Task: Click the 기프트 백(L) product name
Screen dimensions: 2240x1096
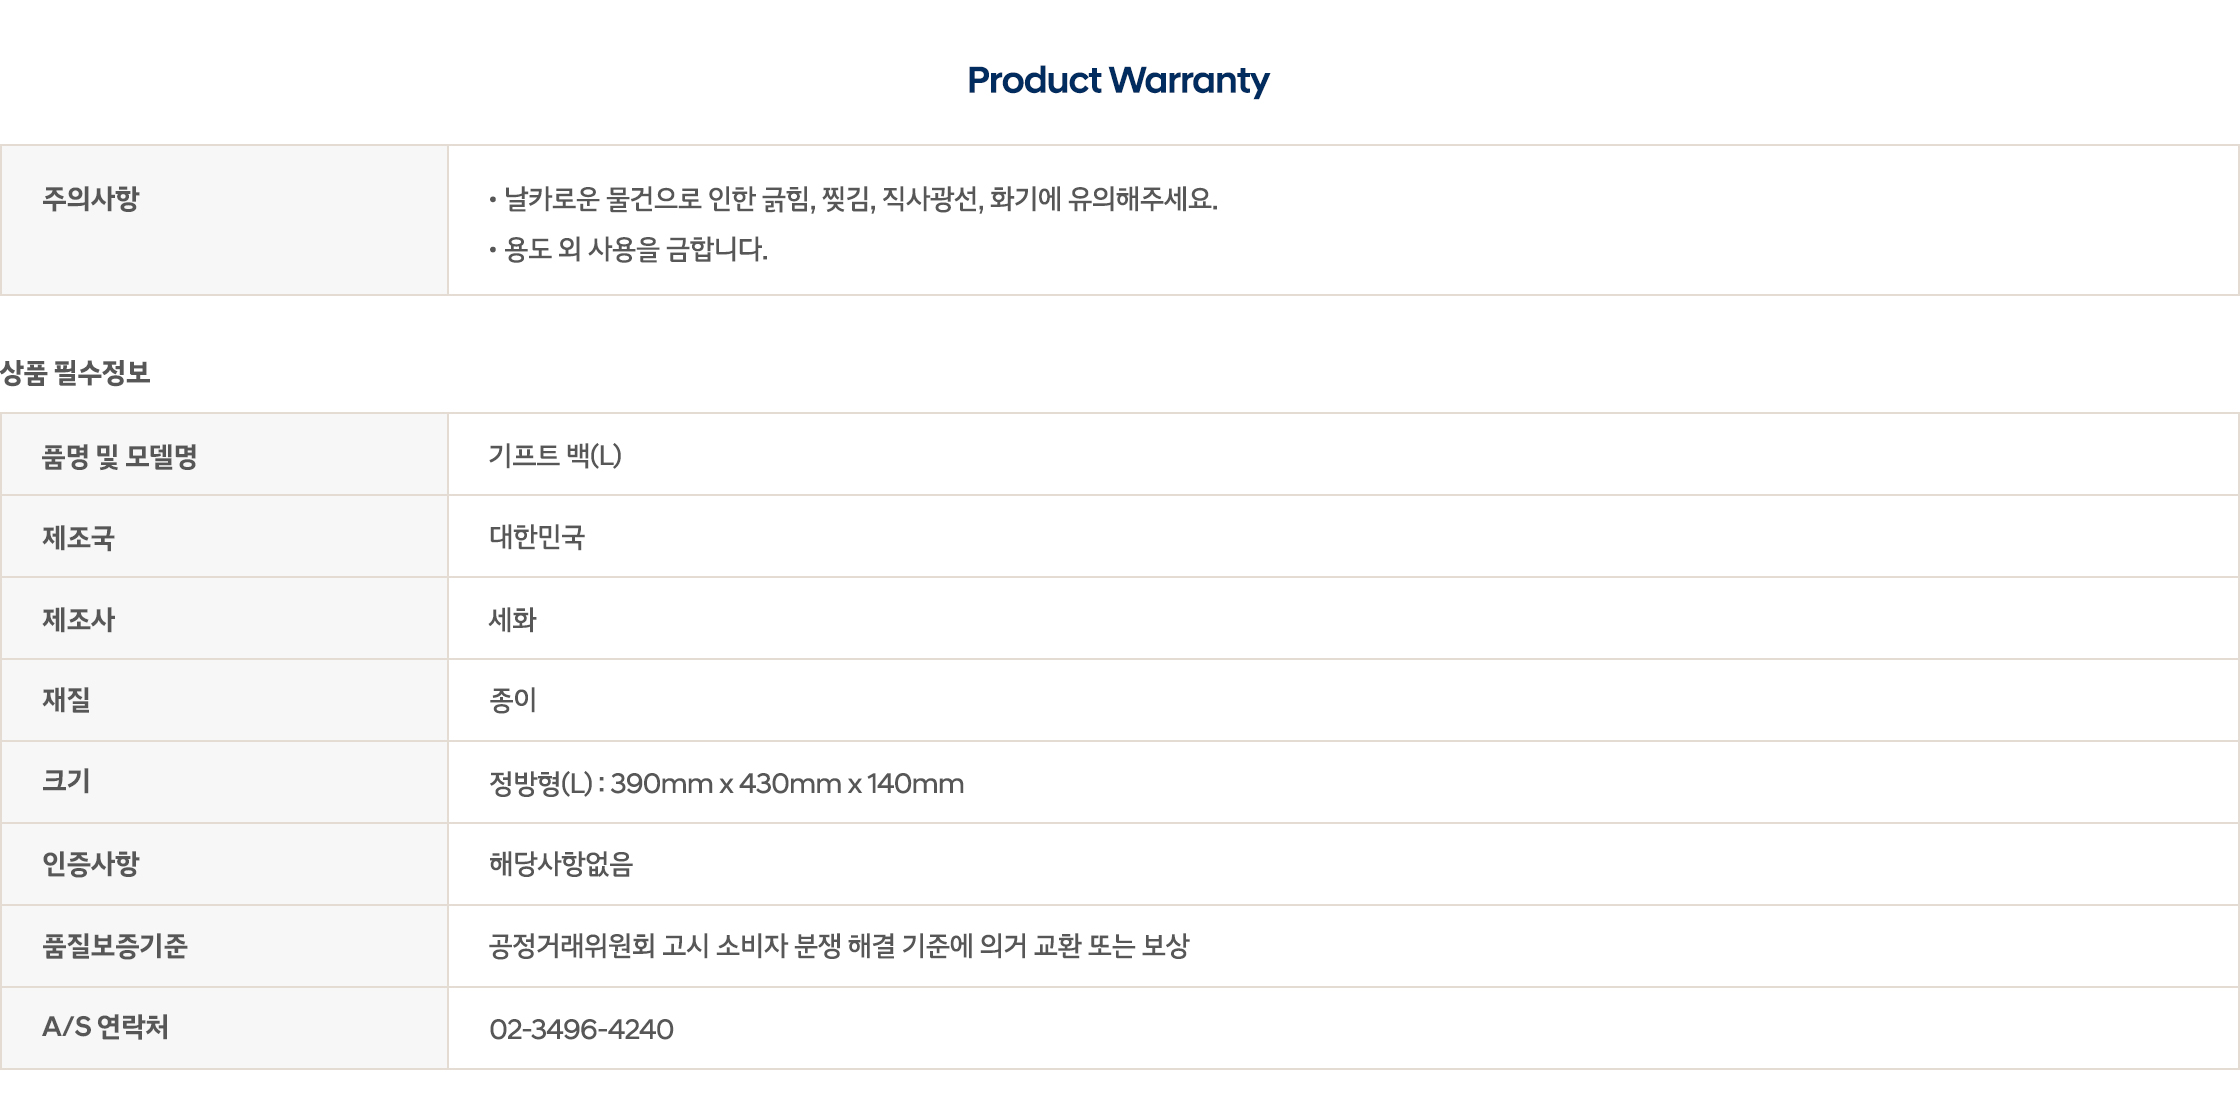Action: coord(555,456)
